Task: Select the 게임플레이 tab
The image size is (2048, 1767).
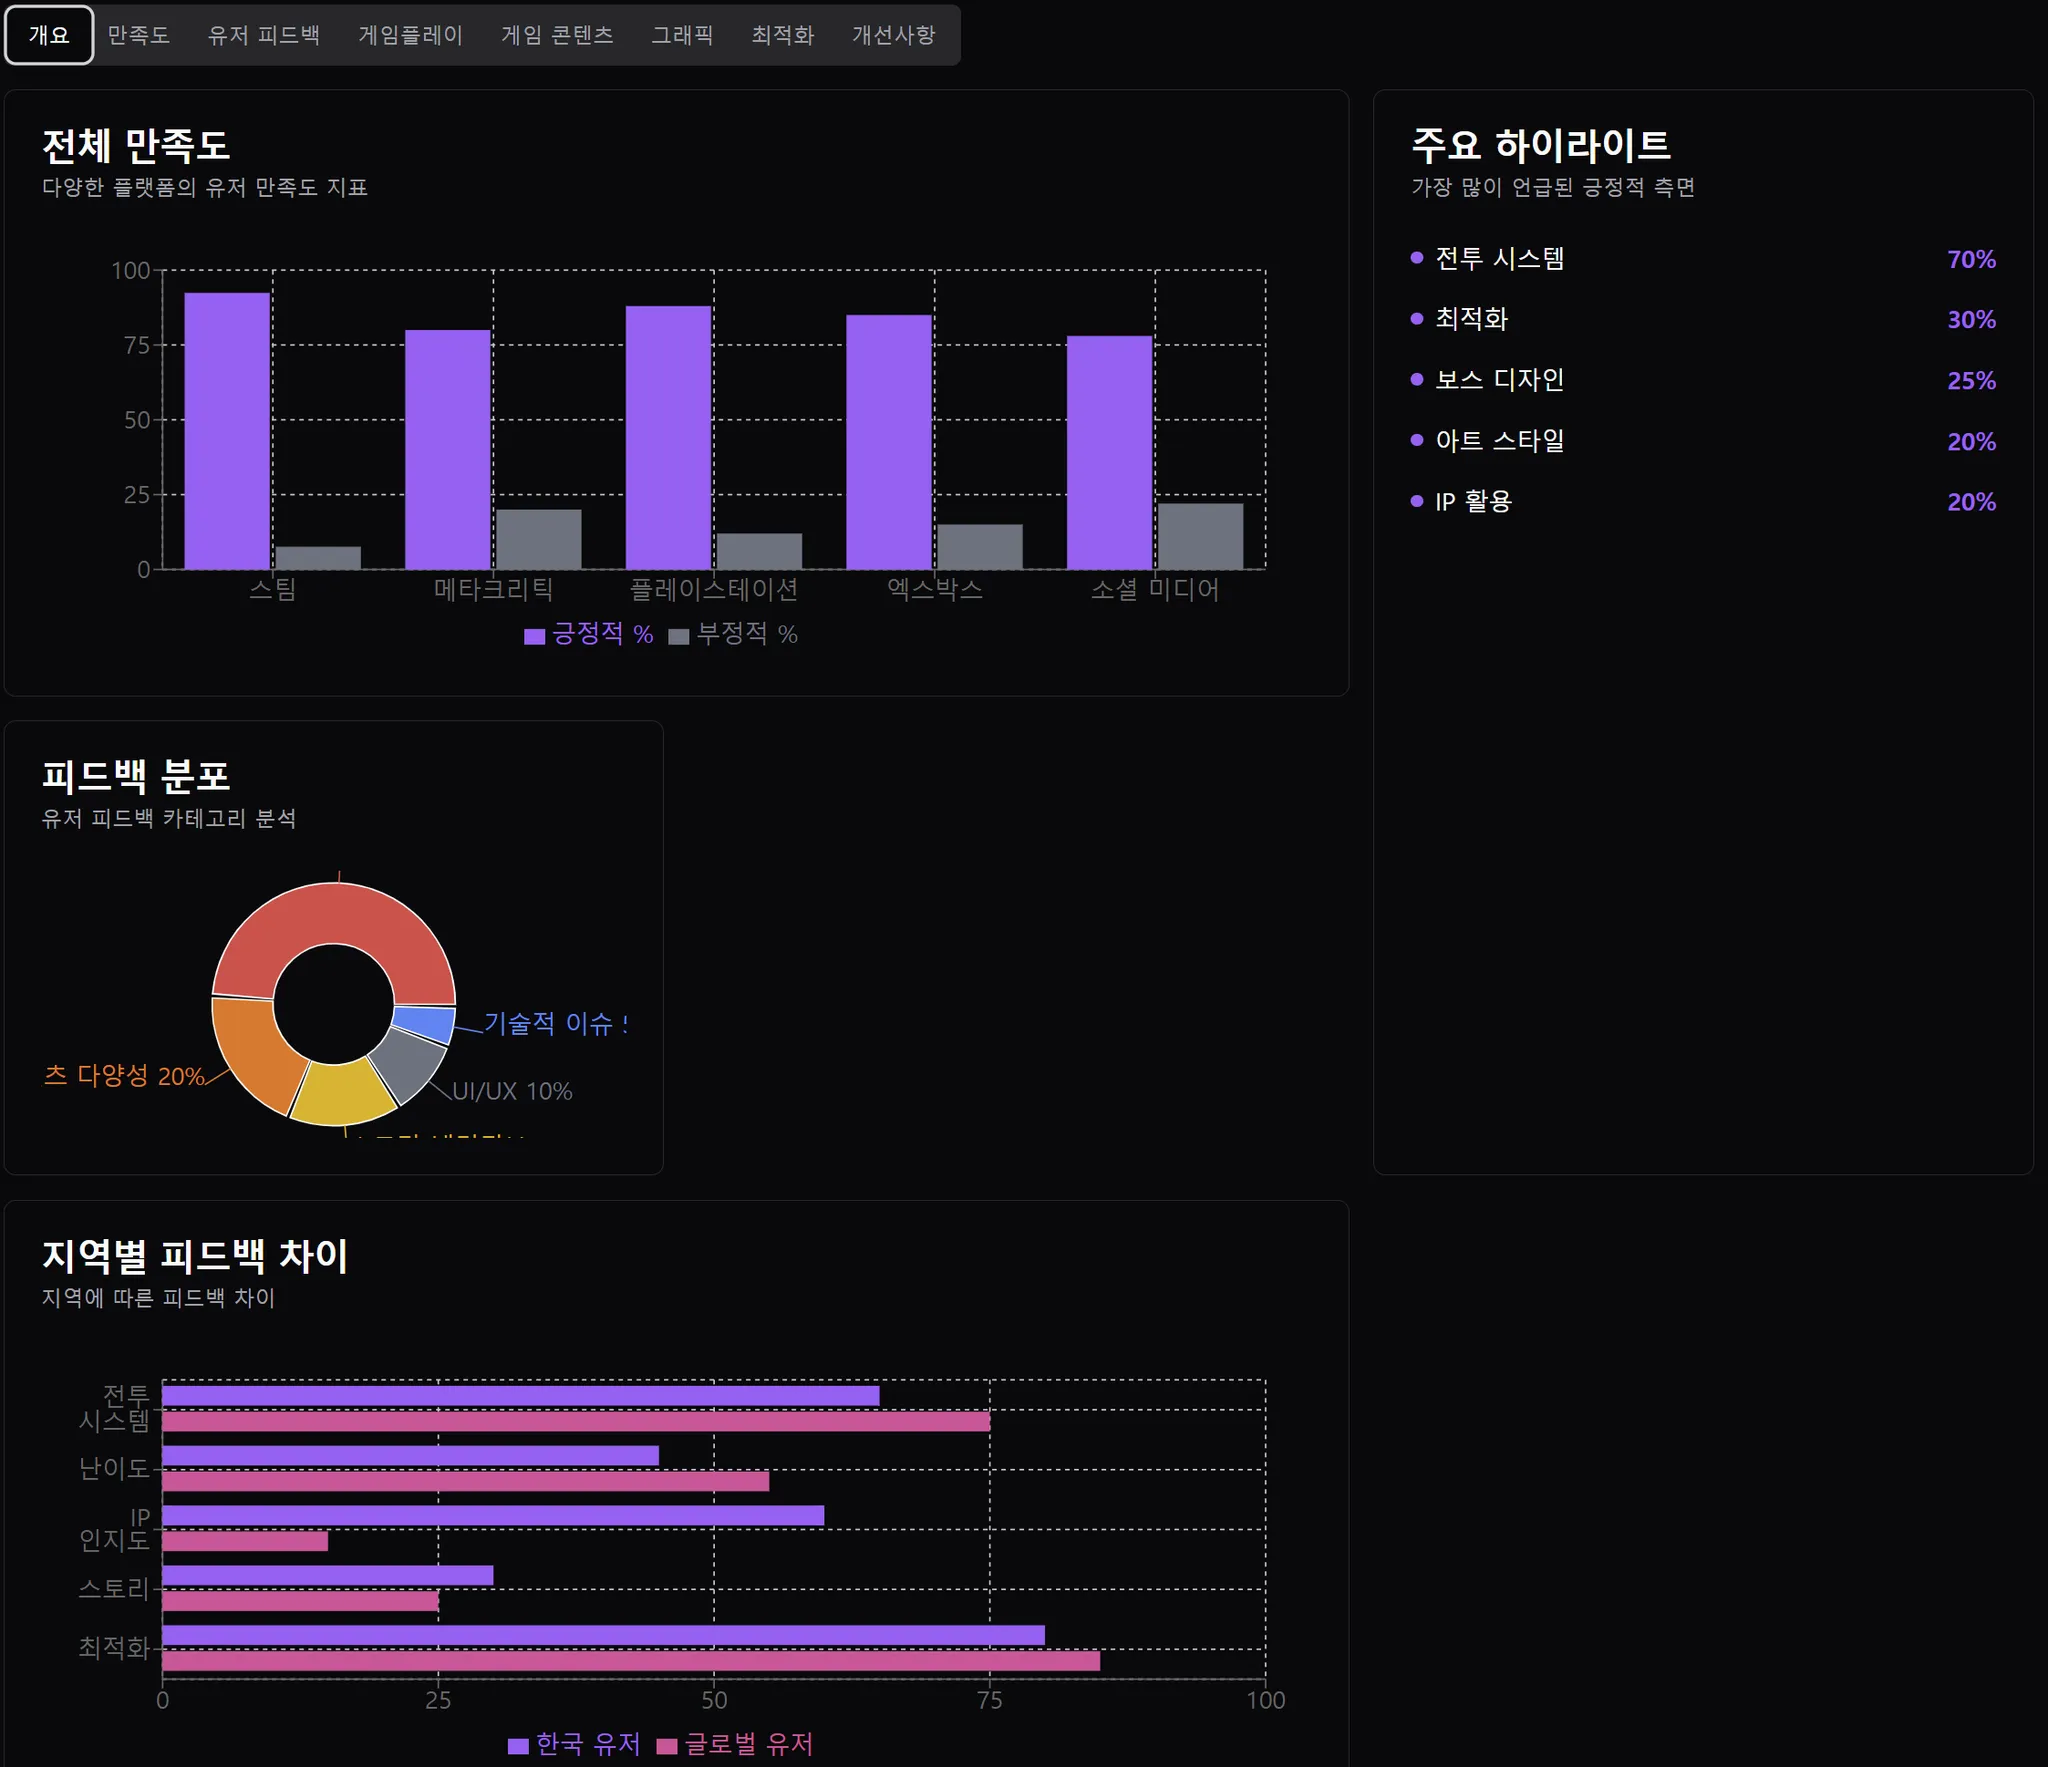Action: coord(410,35)
